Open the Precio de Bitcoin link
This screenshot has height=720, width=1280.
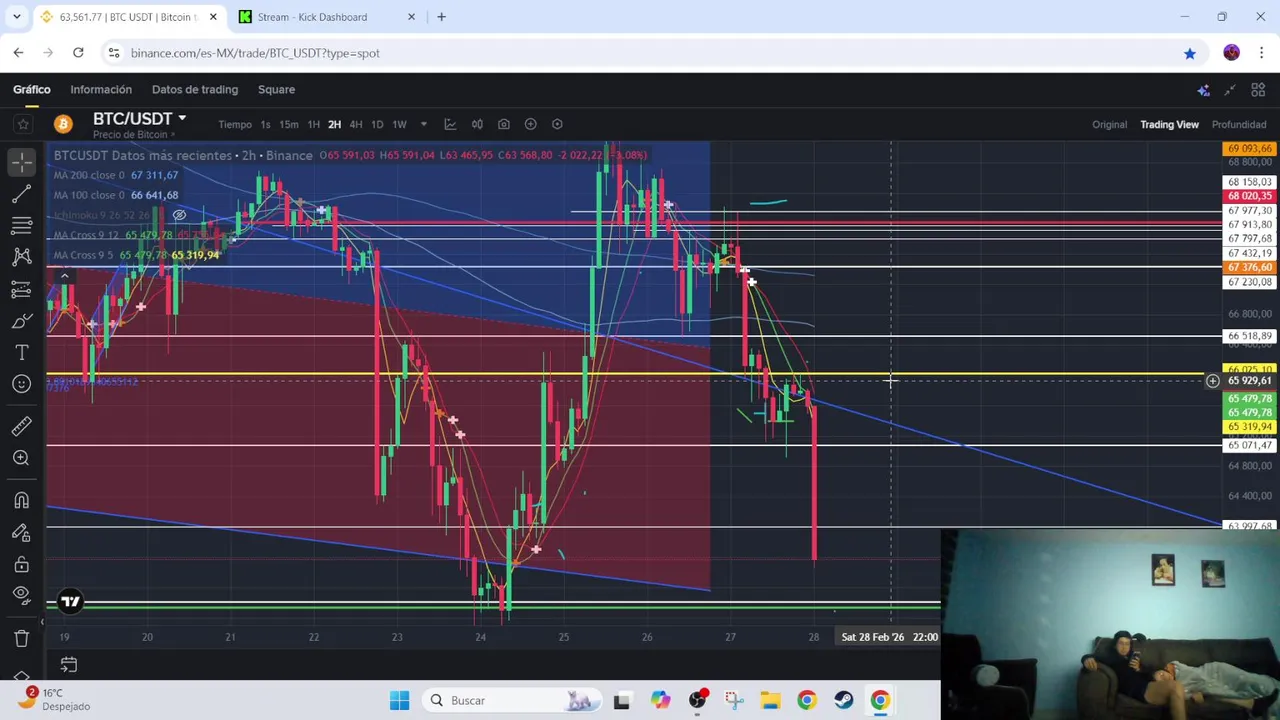[134, 134]
